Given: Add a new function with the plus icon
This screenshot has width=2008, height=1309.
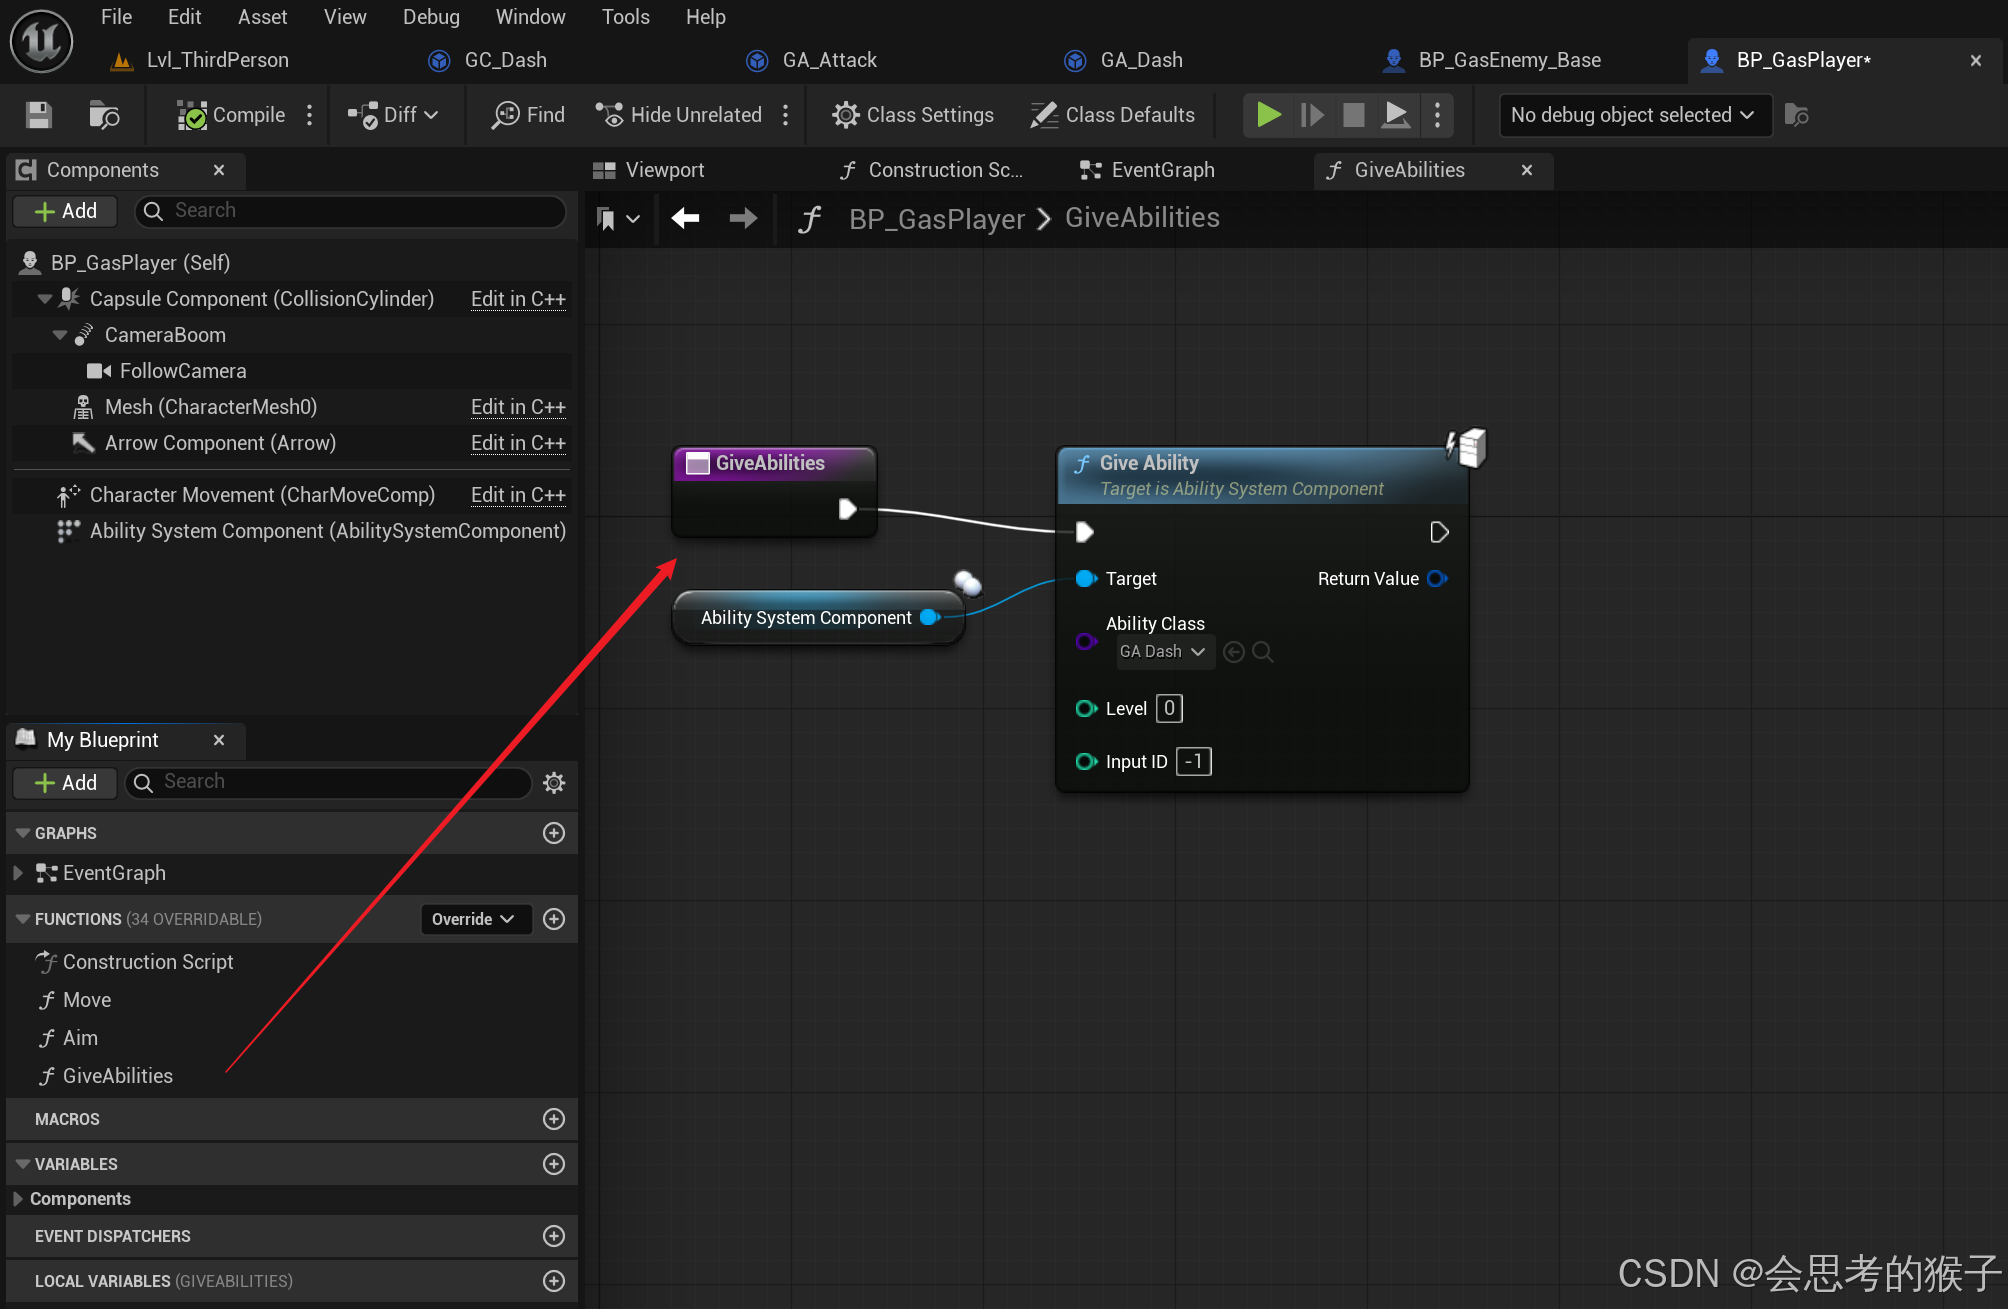Looking at the screenshot, I should coord(554,919).
